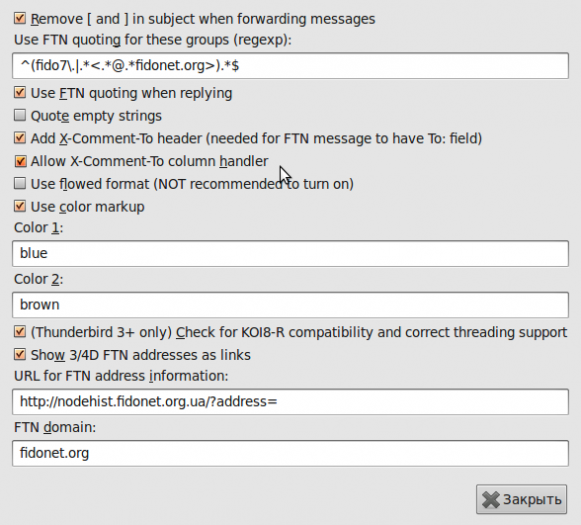The width and height of the screenshot is (581, 525).
Task: Uncheck Remove [ and ] in subject checkbox
Action: 20,19
